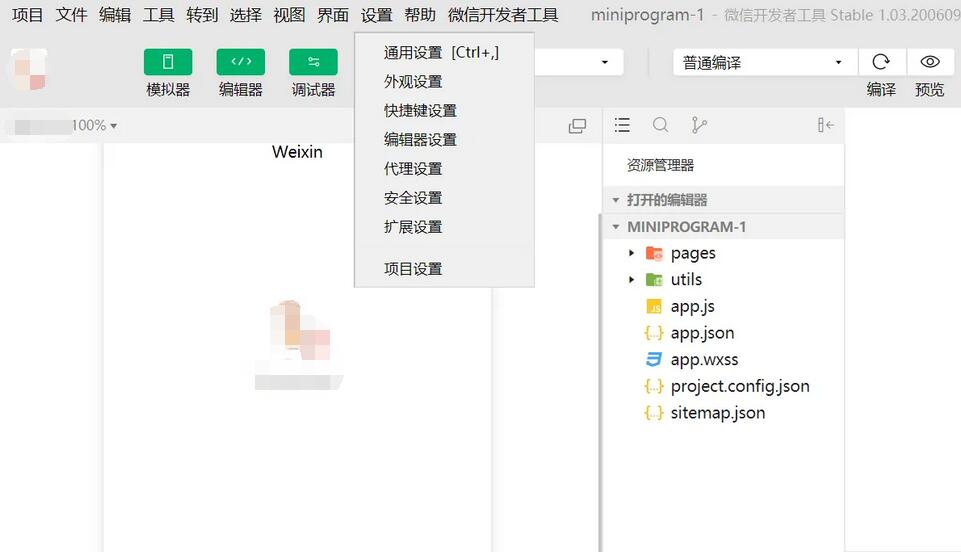Click the app.js file icon
Viewport: 961px width, 552px height.
pyautogui.click(x=654, y=306)
